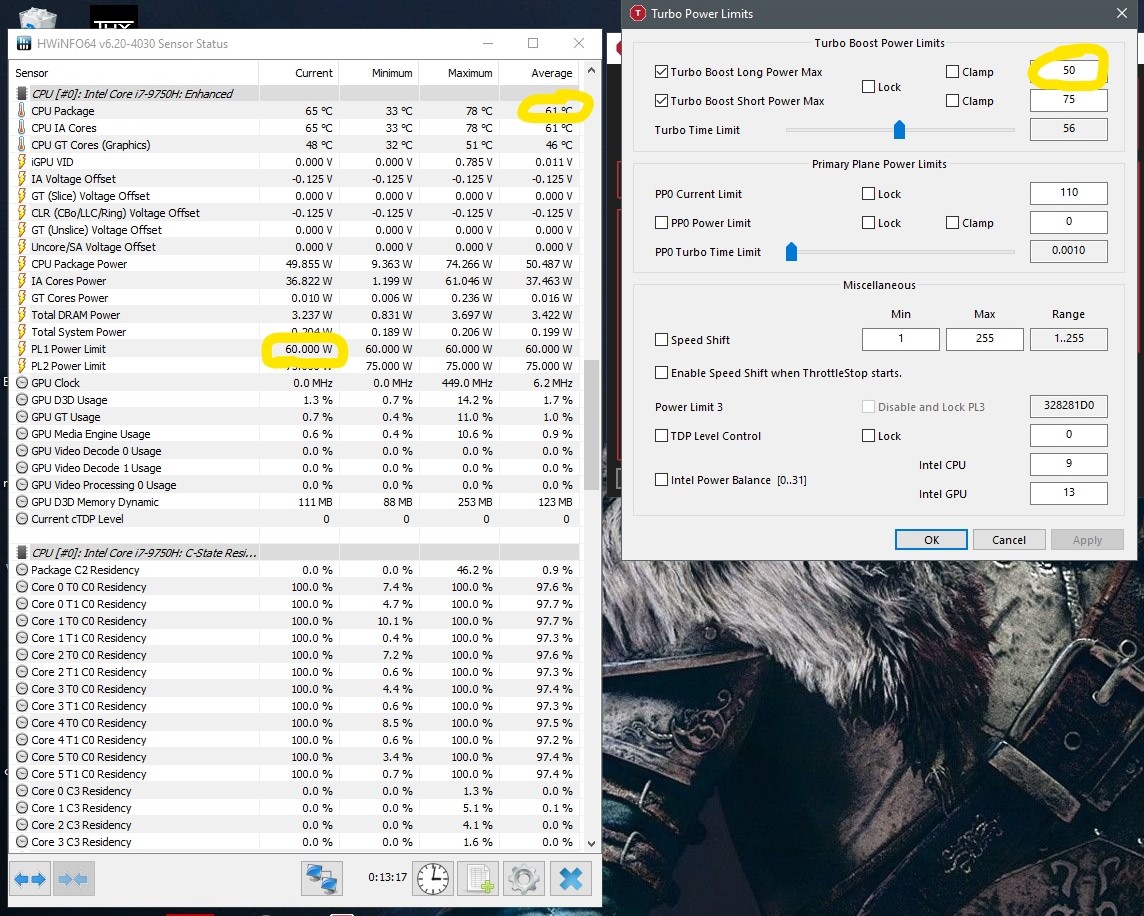Check the PP0 Current Limit Lock box
This screenshot has height=916, width=1144.
pyautogui.click(x=868, y=193)
